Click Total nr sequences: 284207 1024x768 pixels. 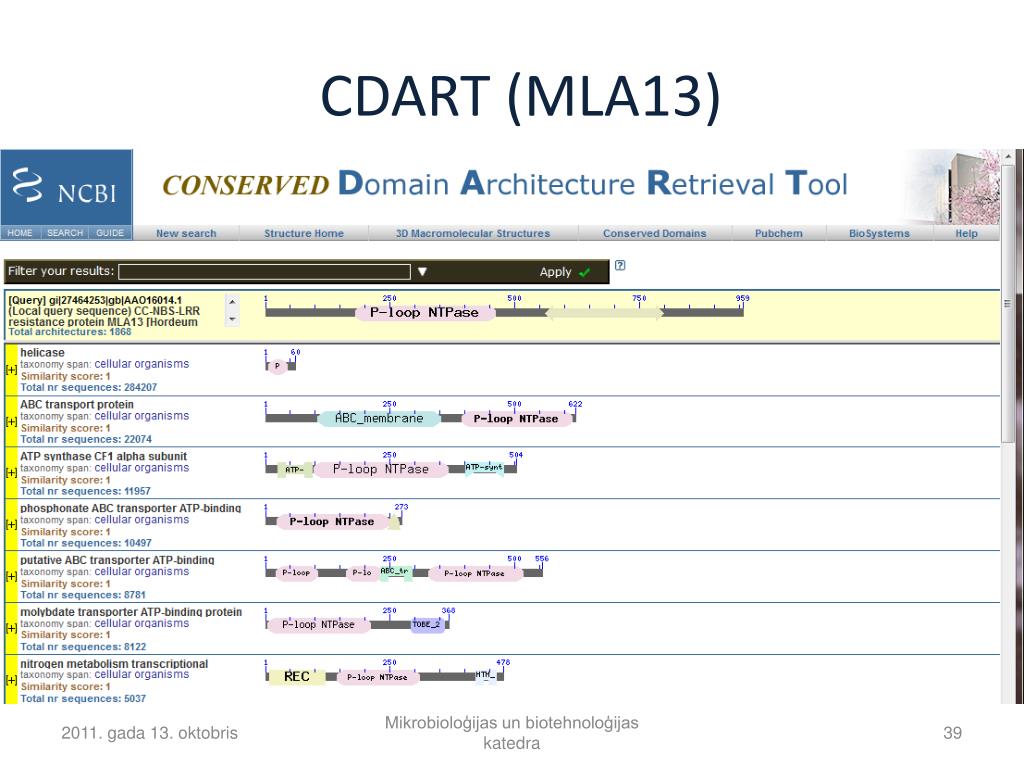[x=89, y=387]
